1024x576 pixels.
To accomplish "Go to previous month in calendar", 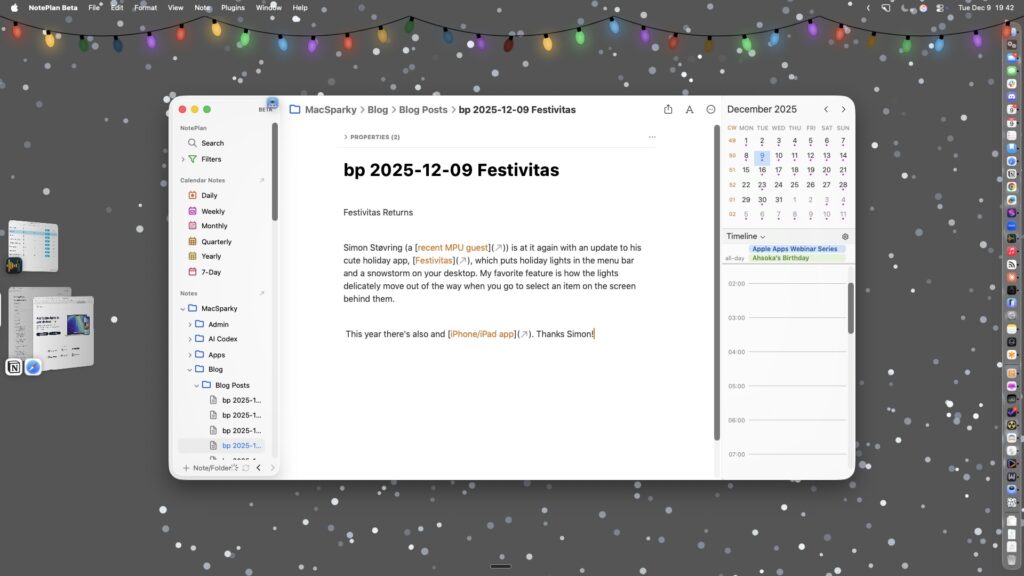I will [x=826, y=110].
